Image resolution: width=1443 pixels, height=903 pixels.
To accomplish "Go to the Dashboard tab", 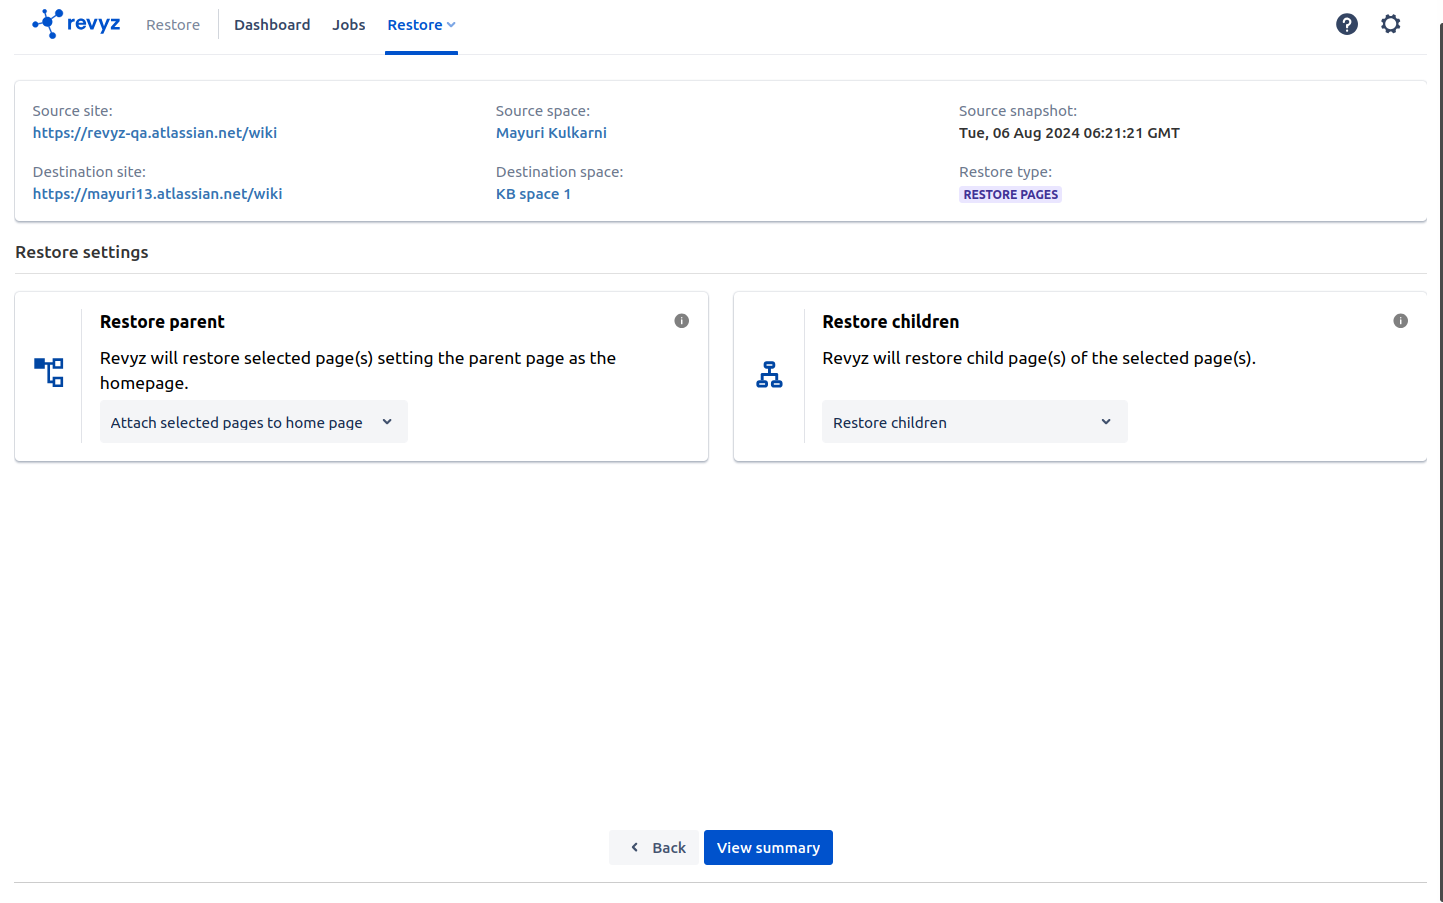I will coord(272,25).
